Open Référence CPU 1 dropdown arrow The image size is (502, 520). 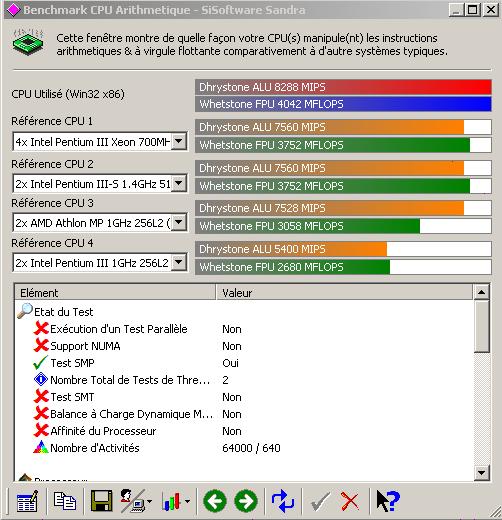pyautogui.click(x=179, y=142)
